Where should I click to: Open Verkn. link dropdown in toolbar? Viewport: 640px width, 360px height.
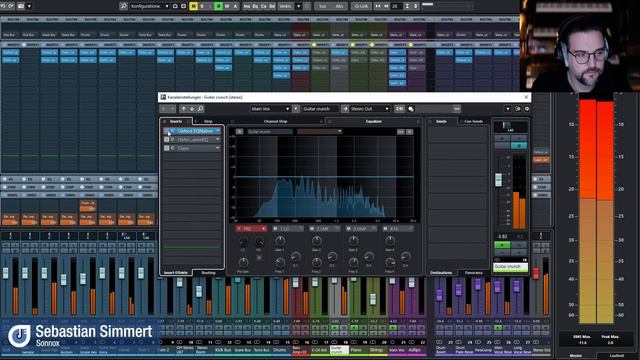(x=298, y=6)
